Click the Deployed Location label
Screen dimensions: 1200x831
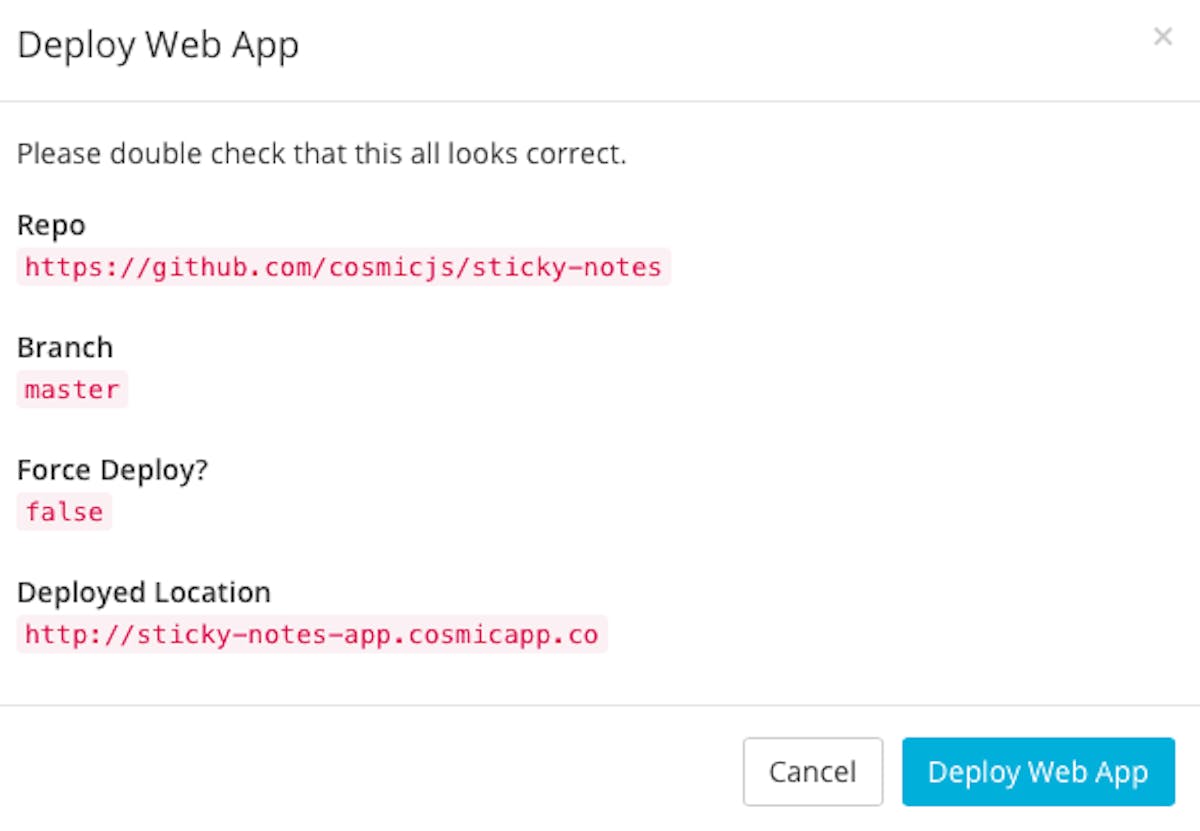pyautogui.click(x=144, y=592)
